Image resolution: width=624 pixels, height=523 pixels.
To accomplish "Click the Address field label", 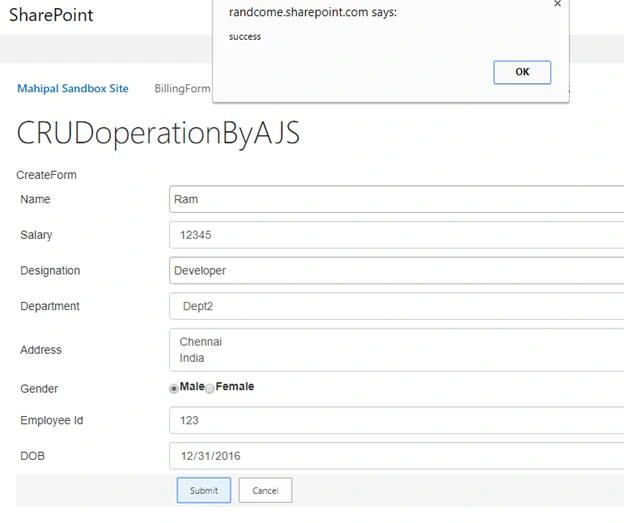I will click(41, 350).
